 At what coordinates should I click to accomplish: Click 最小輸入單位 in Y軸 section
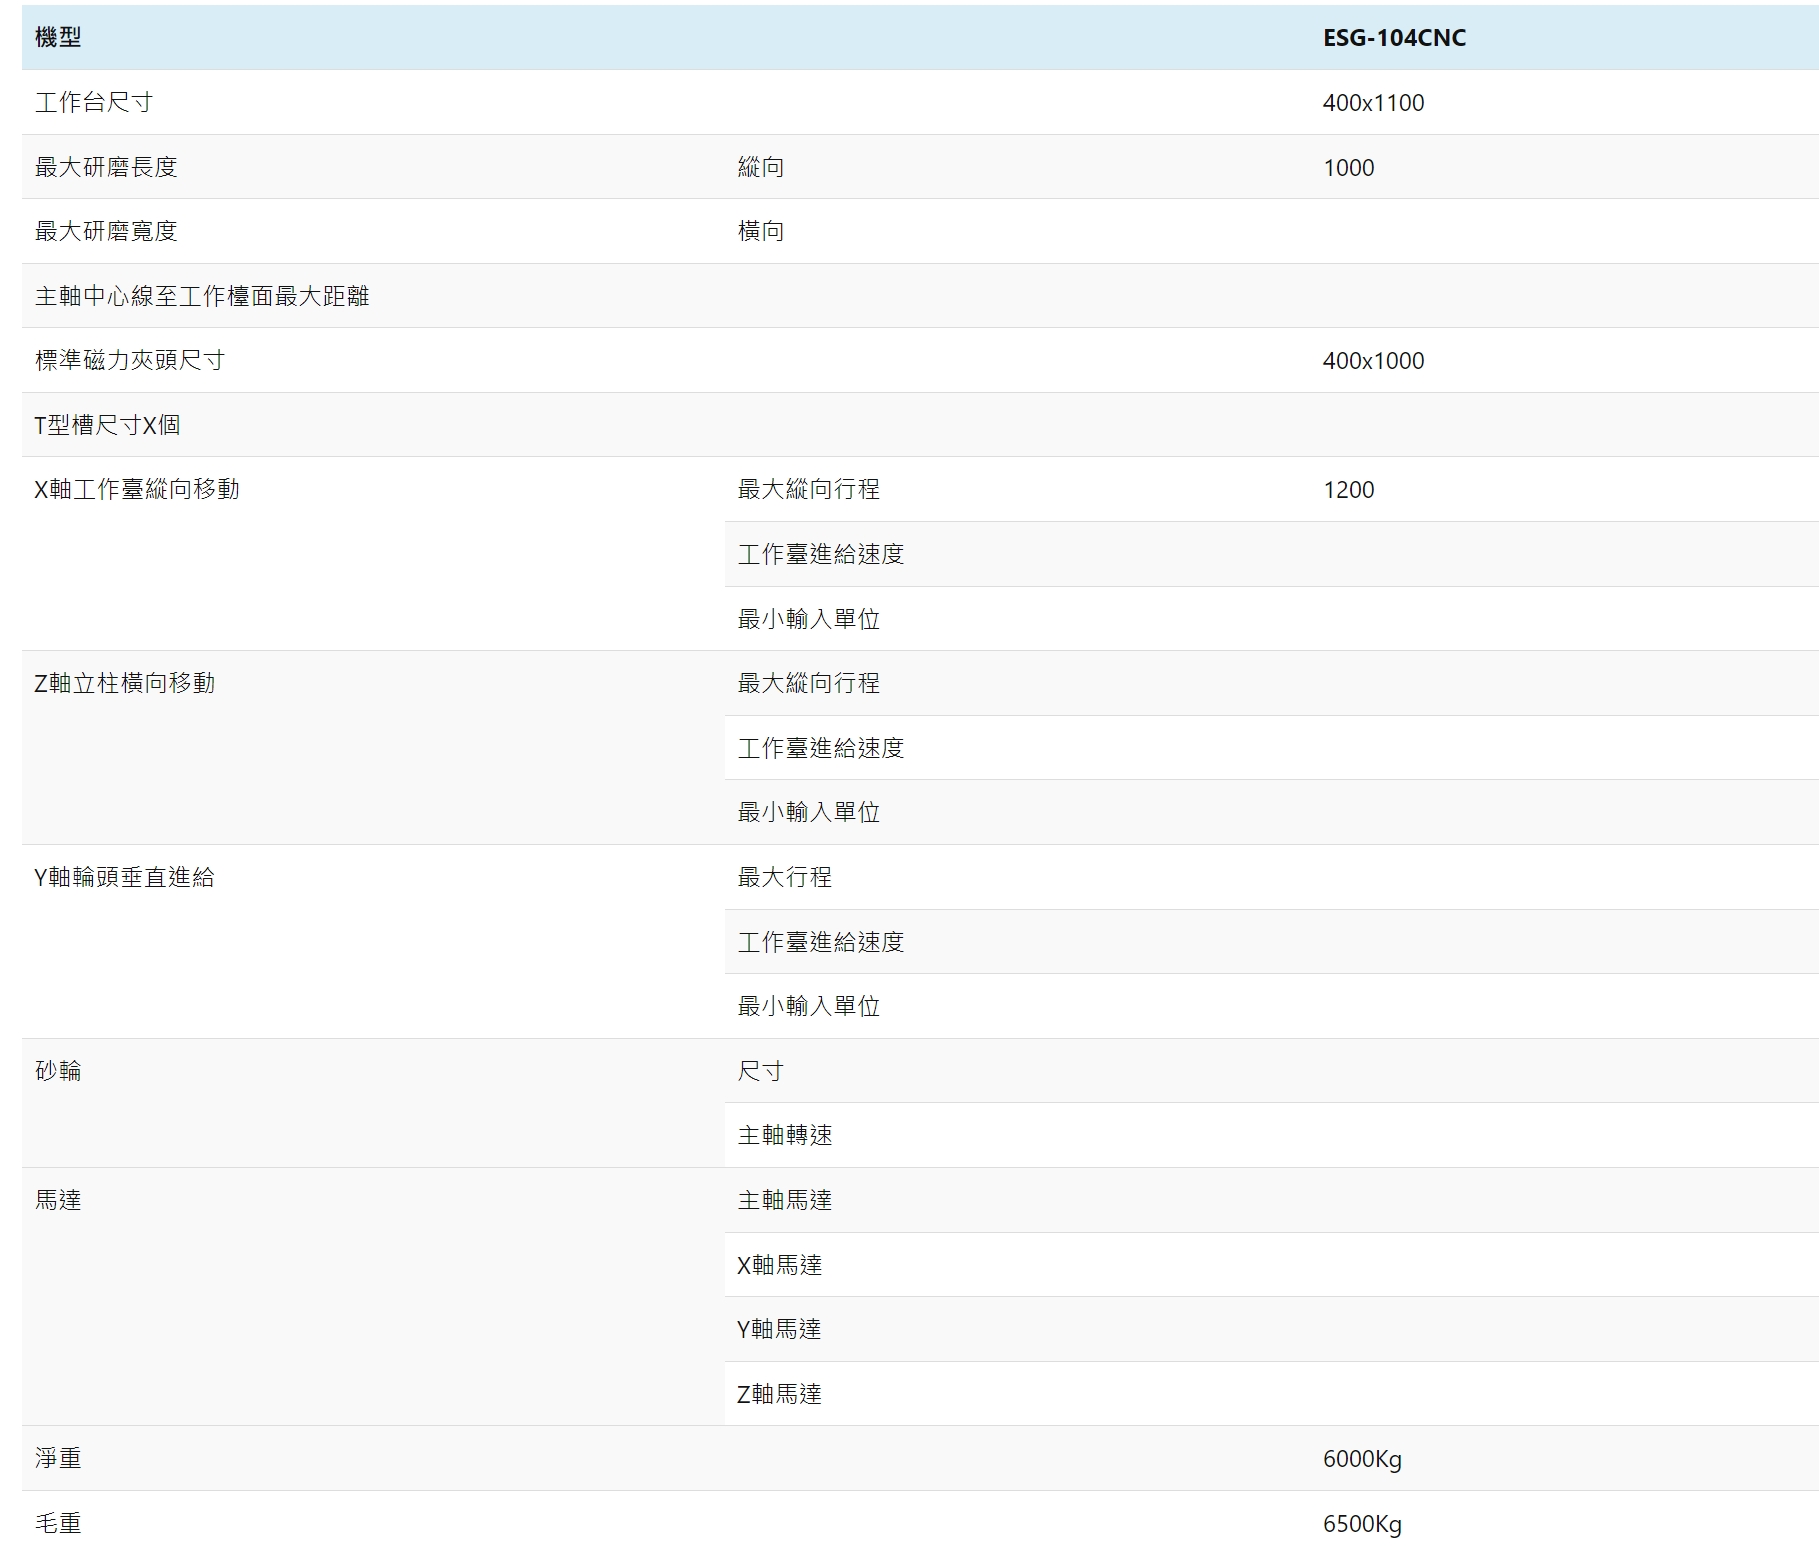[x=809, y=1006]
